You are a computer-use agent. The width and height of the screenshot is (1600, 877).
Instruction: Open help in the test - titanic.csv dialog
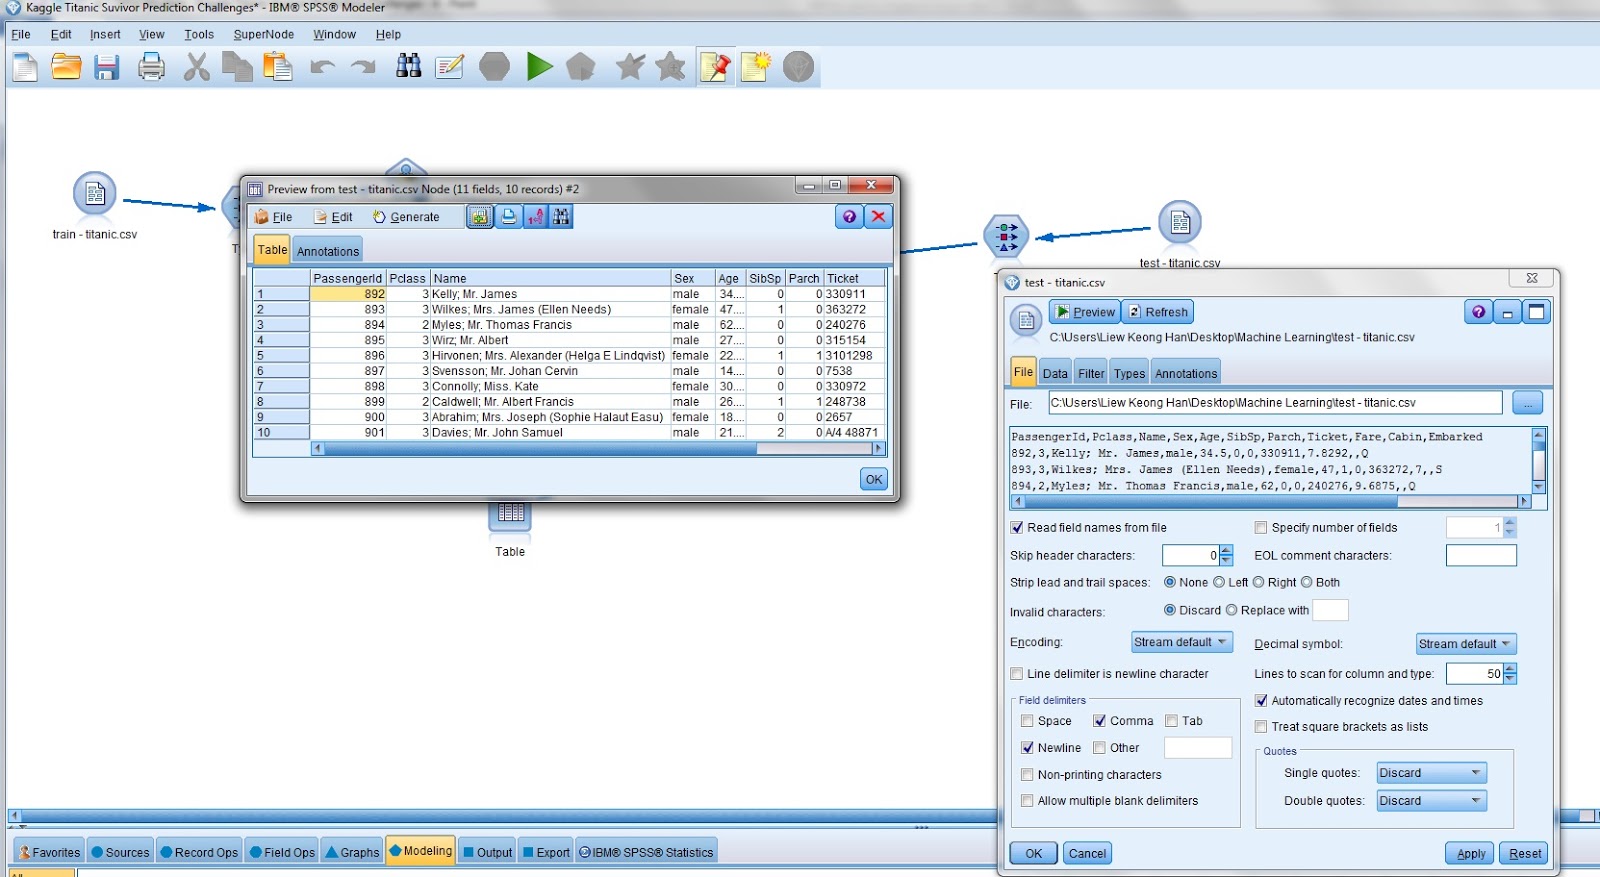[1478, 312]
